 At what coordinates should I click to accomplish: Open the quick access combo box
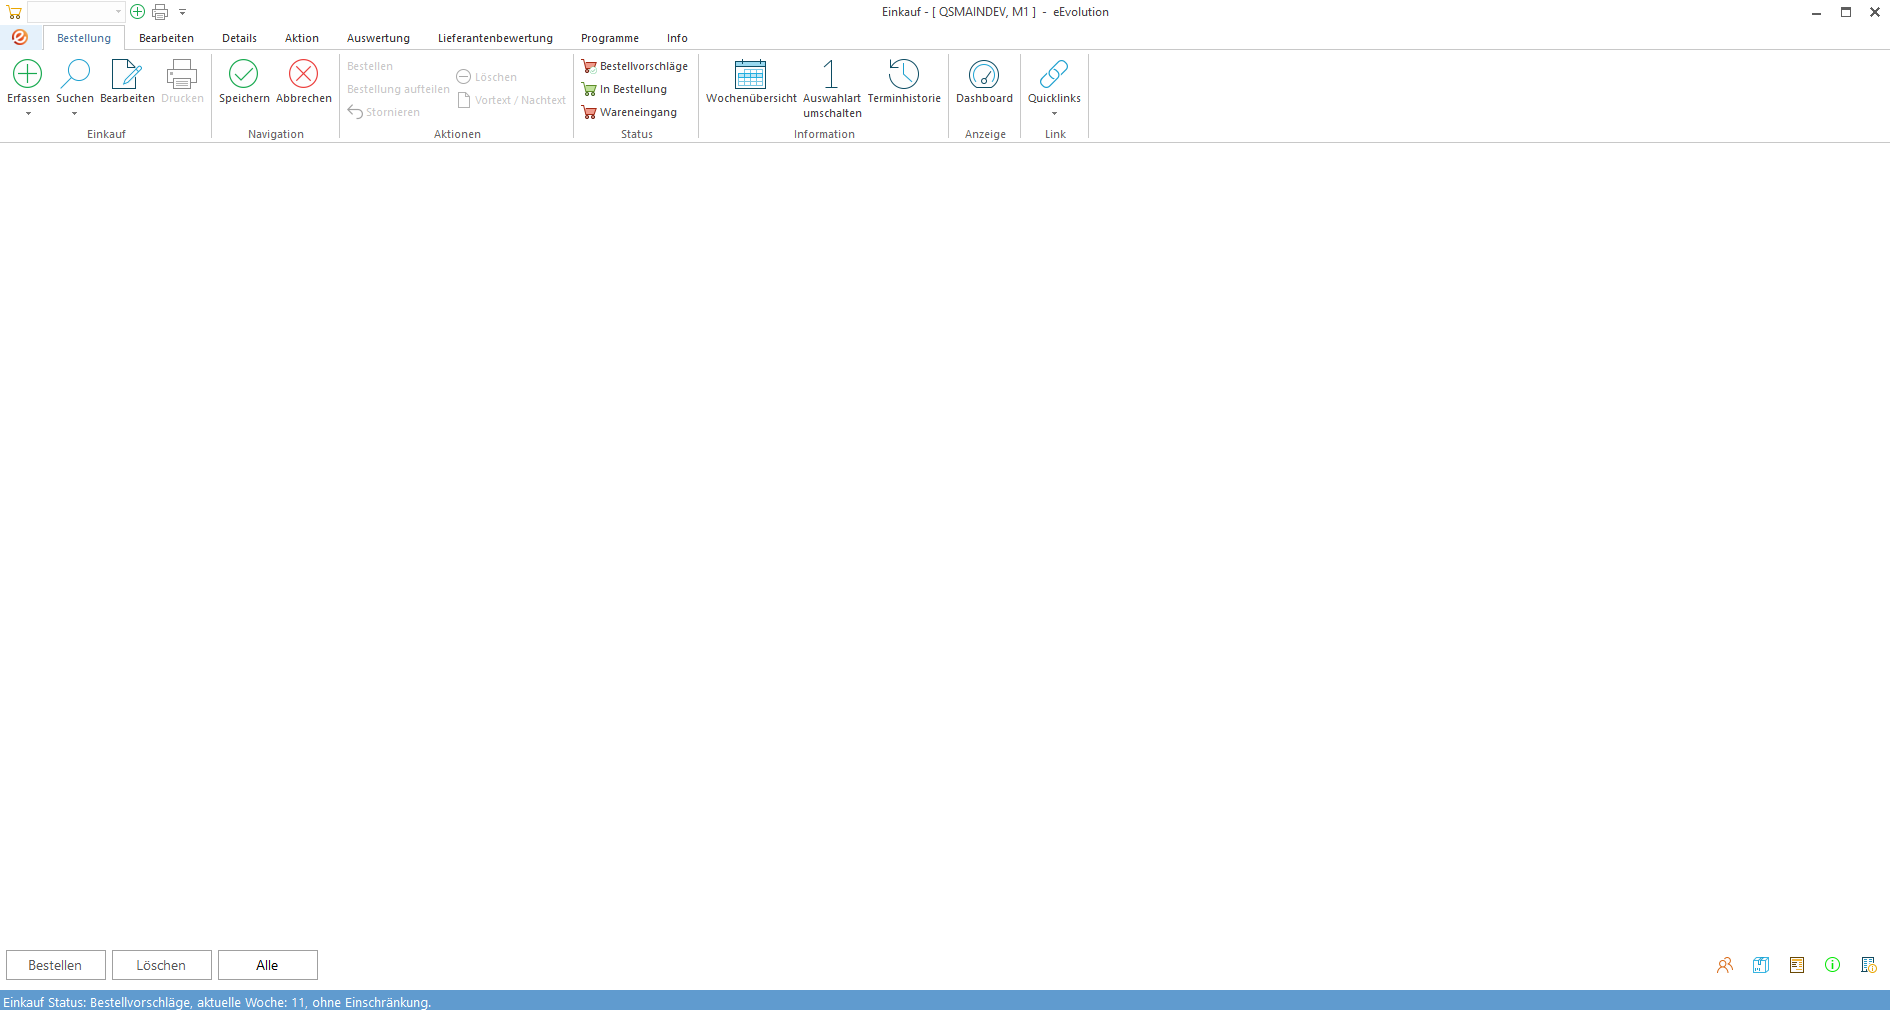tap(76, 12)
